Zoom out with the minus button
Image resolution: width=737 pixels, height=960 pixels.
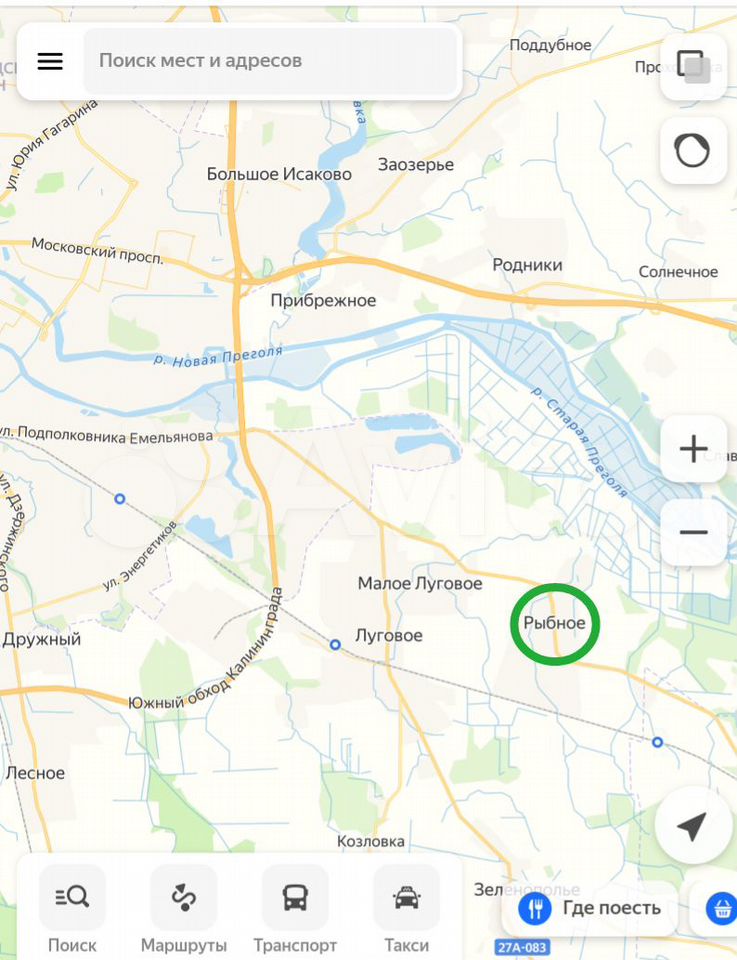(x=694, y=532)
